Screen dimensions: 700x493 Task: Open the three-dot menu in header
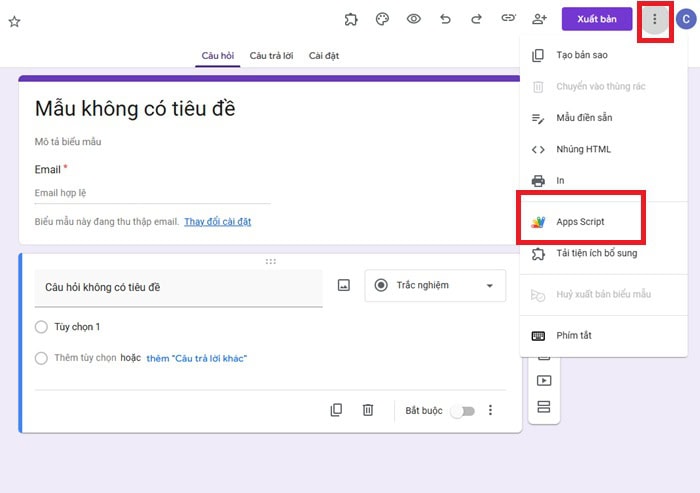point(655,19)
